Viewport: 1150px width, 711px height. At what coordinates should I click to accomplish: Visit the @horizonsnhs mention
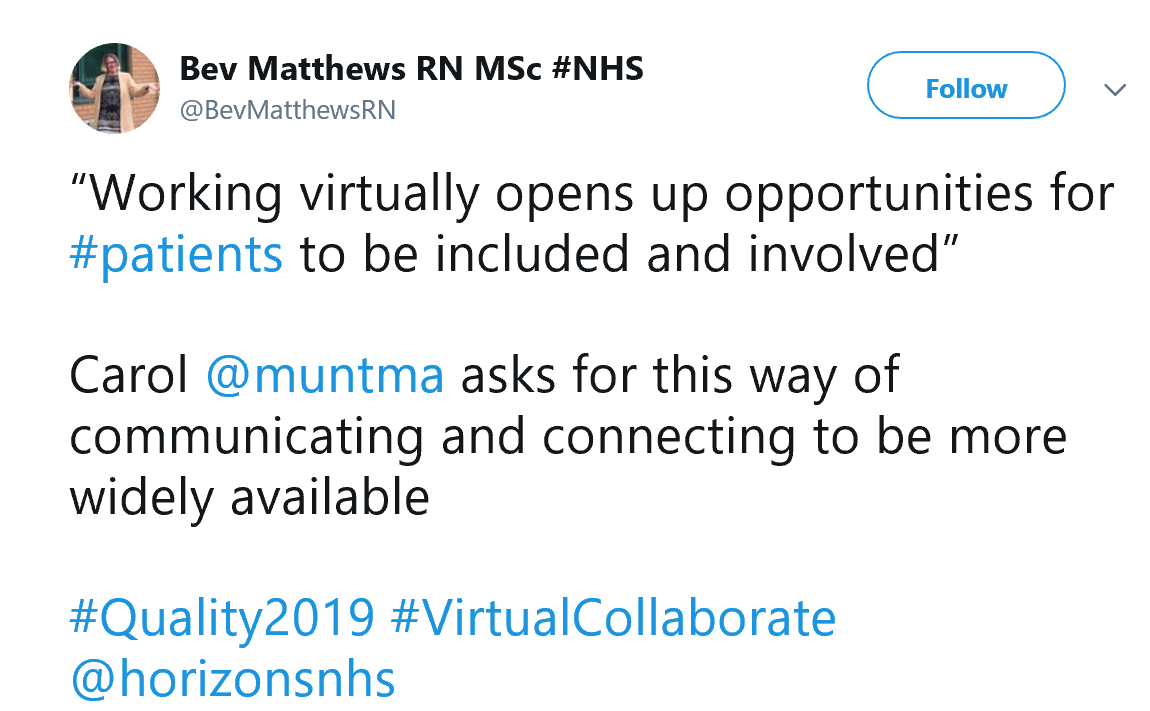232,679
